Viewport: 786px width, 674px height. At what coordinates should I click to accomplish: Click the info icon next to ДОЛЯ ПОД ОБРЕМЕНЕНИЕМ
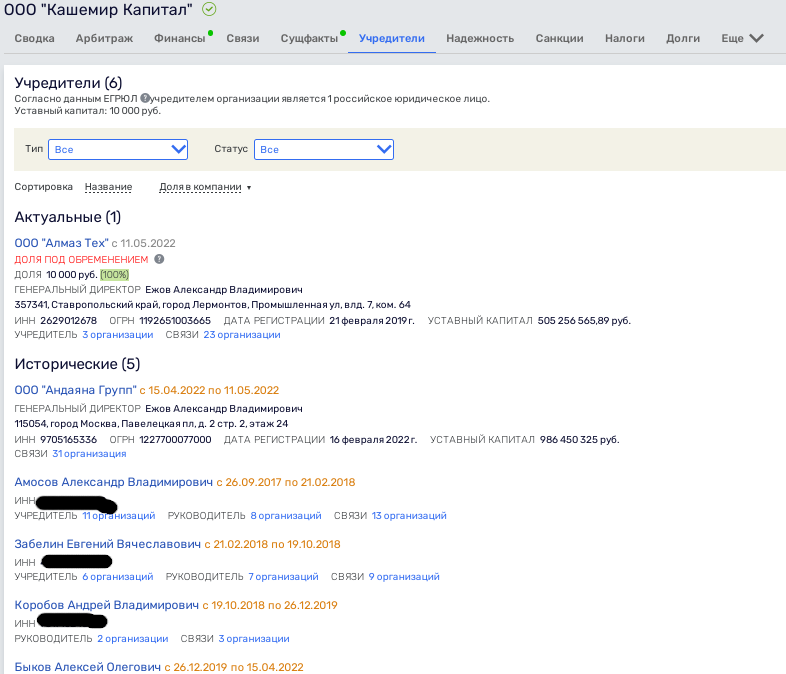[159, 259]
